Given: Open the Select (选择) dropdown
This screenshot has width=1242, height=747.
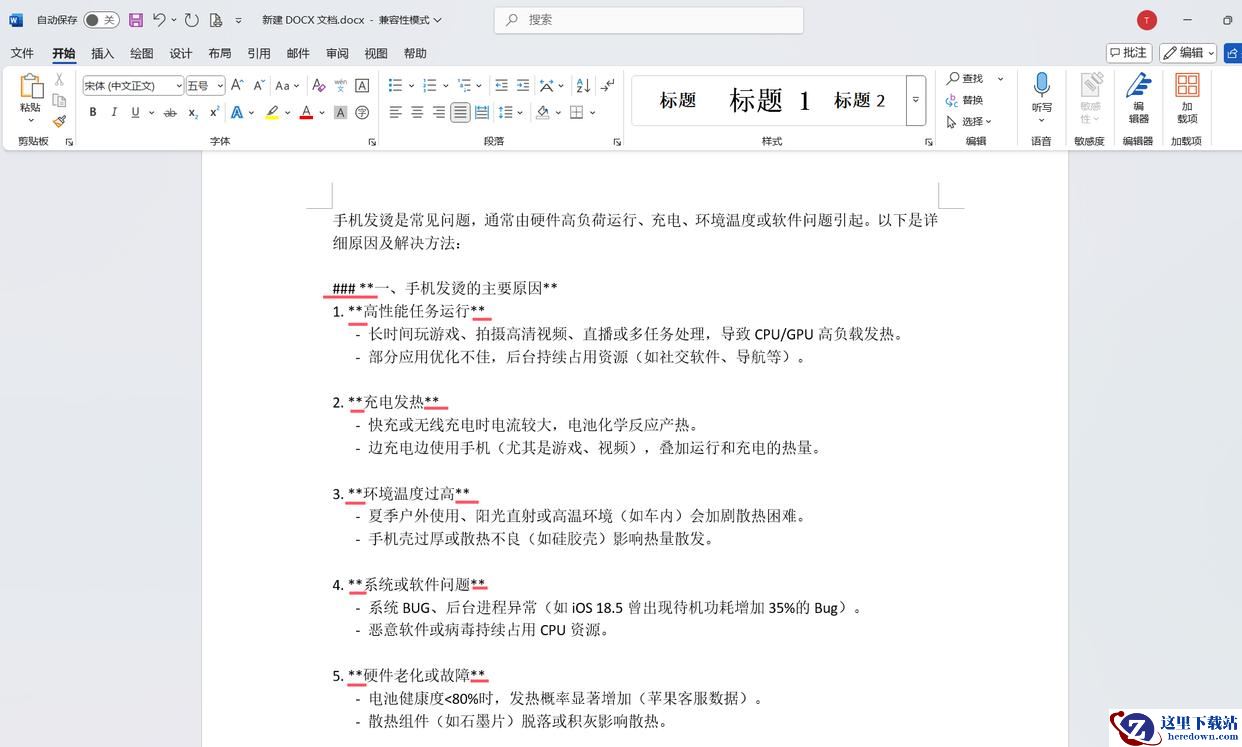Looking at the screenshot, I should [969, 121].
